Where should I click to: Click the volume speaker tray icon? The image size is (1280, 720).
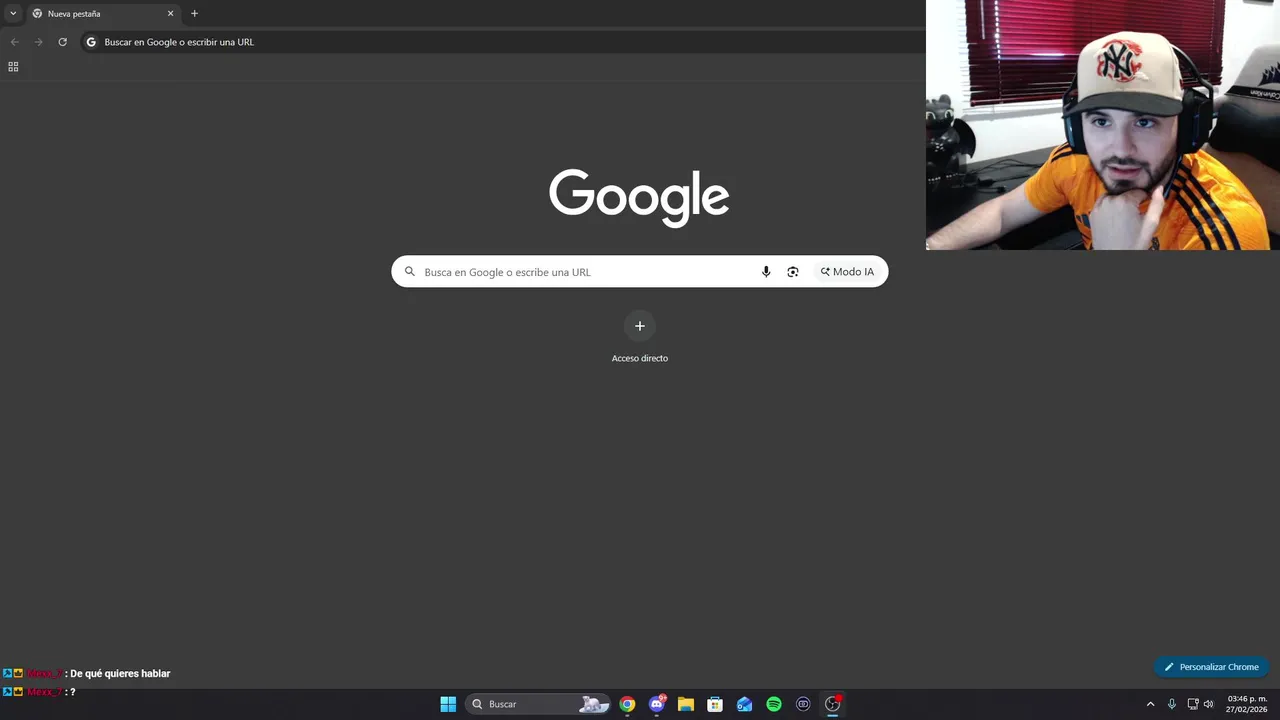pyautogui.click(x=1209, y=704)
